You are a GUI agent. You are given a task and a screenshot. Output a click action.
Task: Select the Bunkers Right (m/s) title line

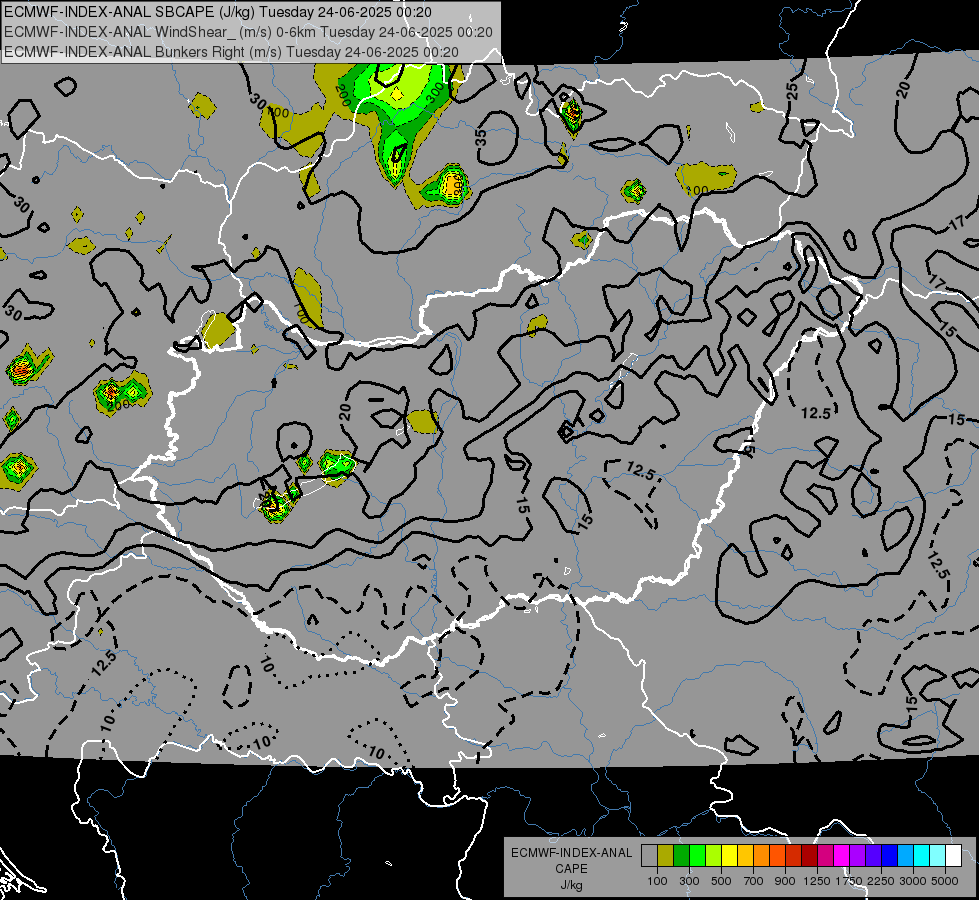231,52
